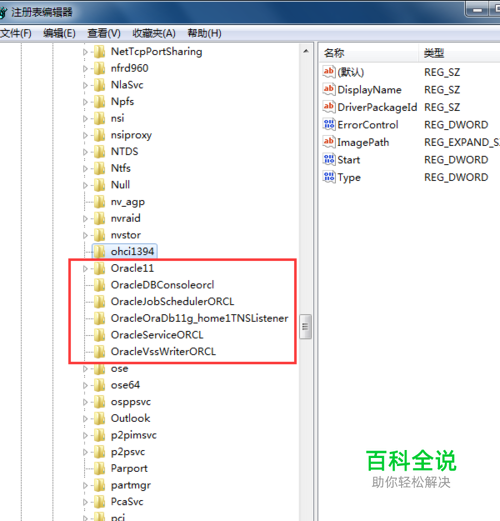Click the Ntfs folder icon

(x=99, y=168)
